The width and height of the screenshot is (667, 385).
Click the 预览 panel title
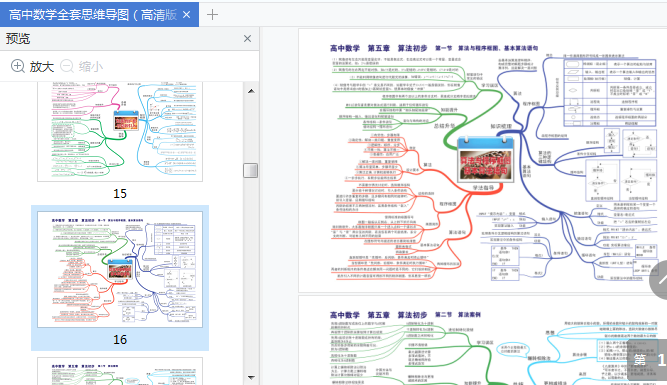tap(18, 39)
